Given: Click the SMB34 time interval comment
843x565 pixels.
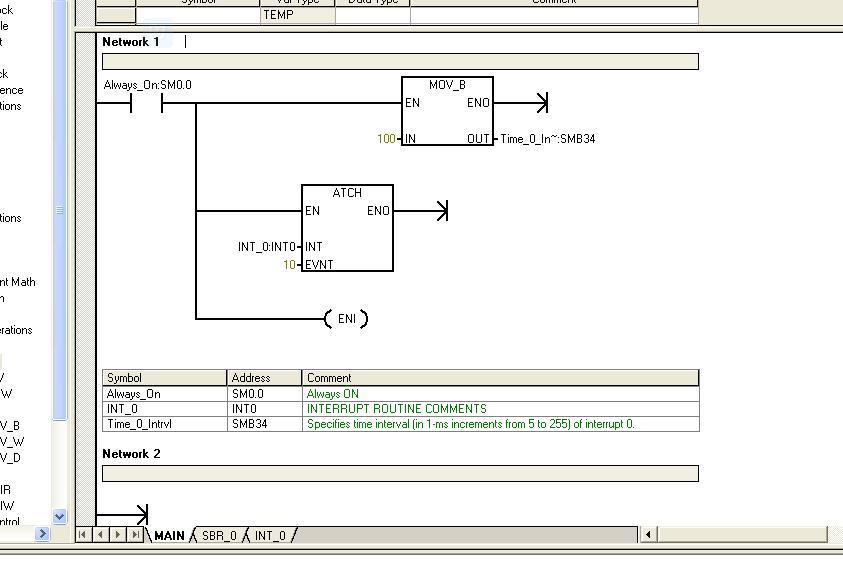Looking at the screenshot, I should (501, 424).
